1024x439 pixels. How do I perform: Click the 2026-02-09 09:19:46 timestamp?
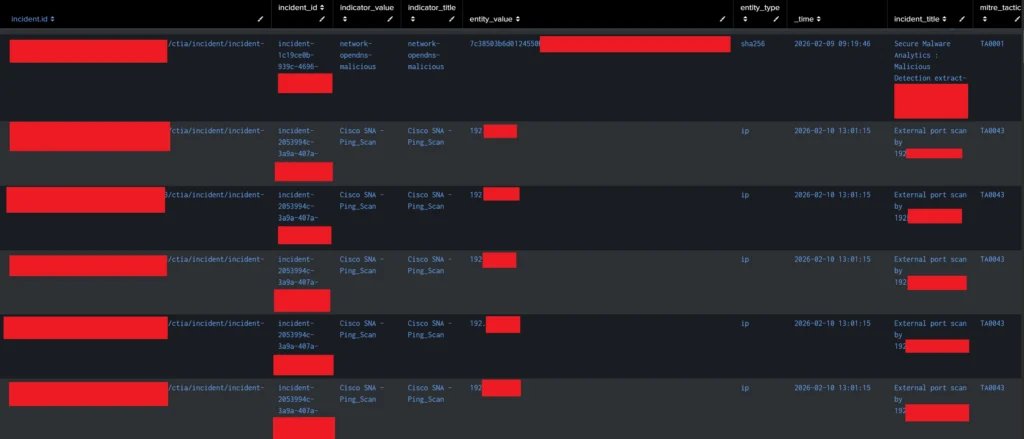click(832, 44)
